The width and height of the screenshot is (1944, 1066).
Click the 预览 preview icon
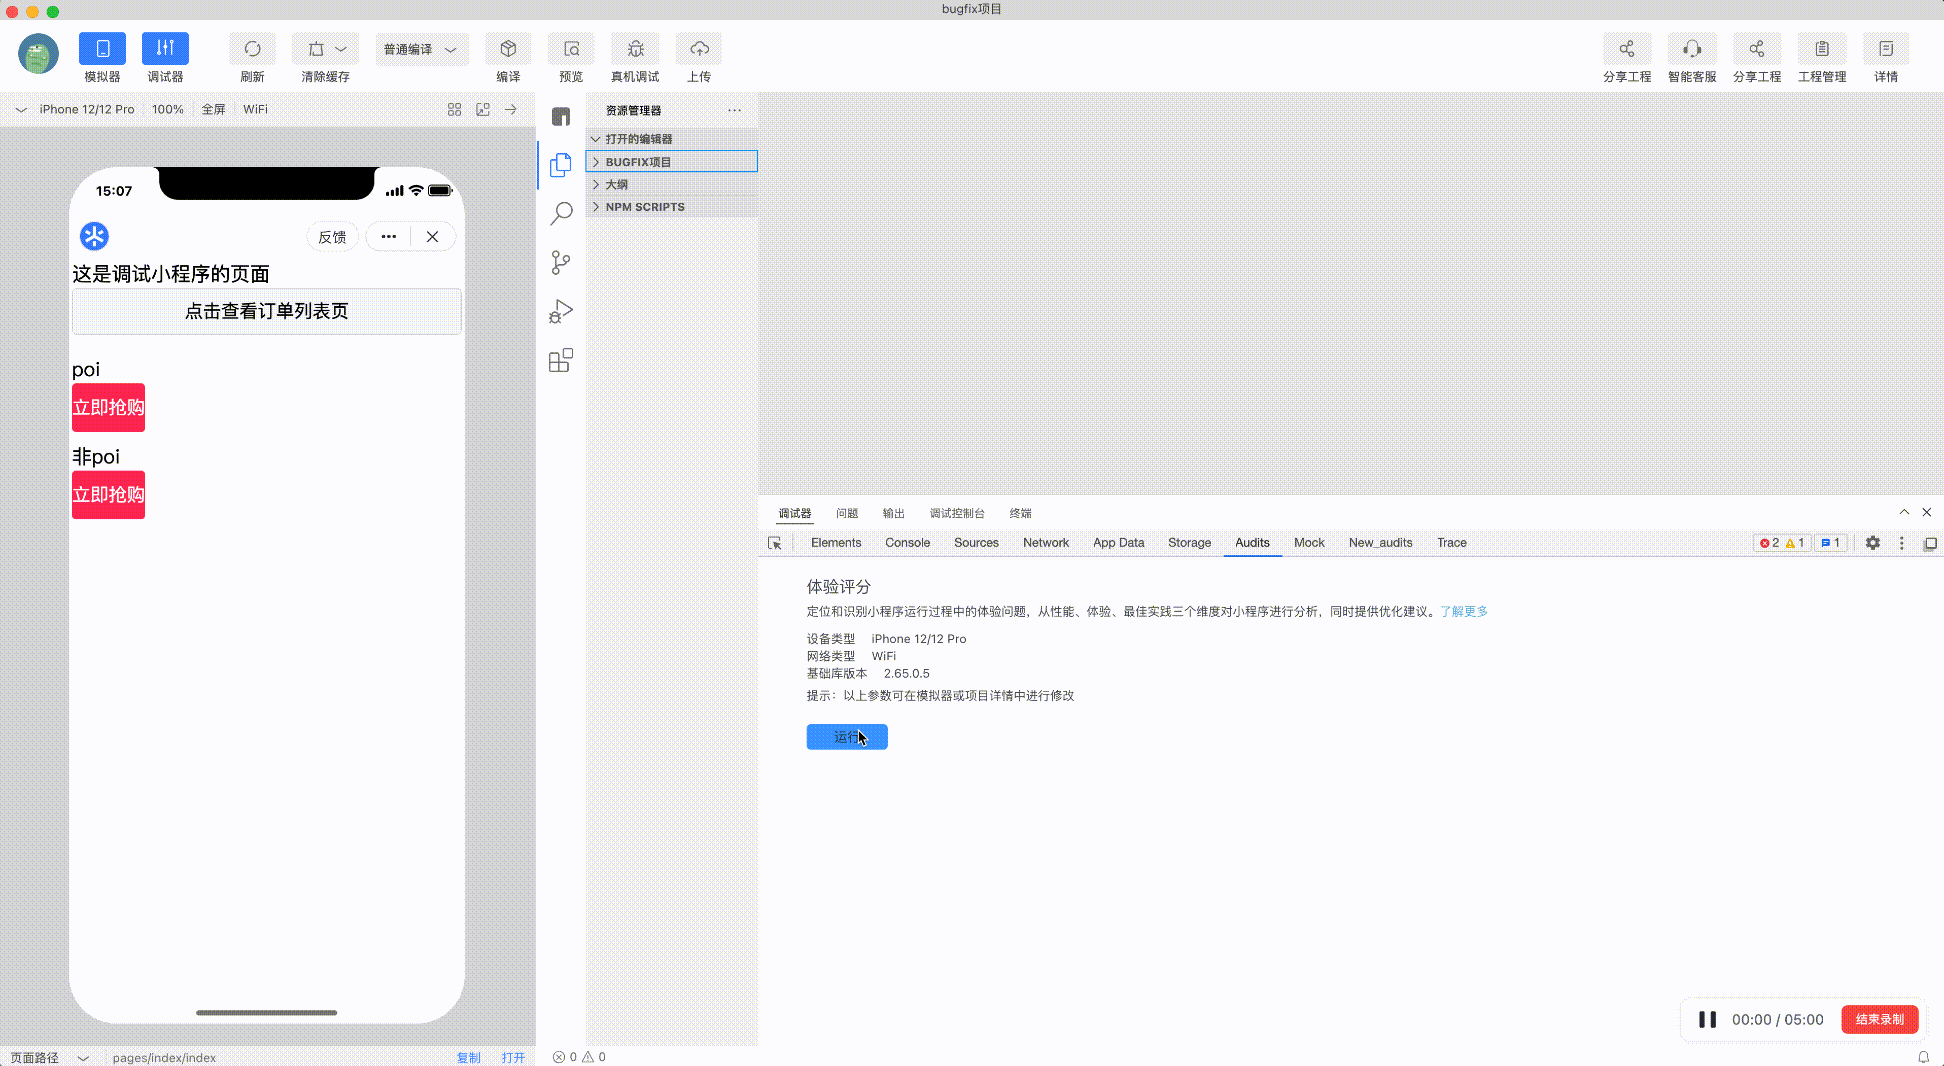point(571,49)
